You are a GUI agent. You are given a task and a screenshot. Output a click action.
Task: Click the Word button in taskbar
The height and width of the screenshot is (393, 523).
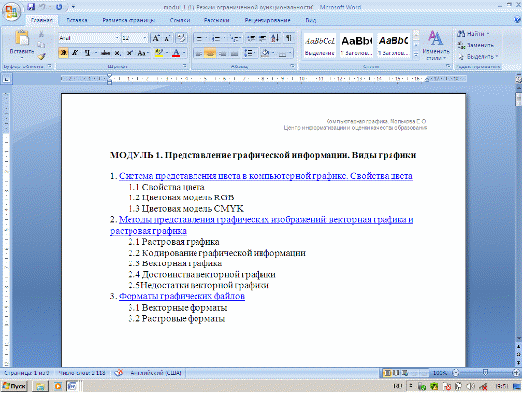coord(72,386)
